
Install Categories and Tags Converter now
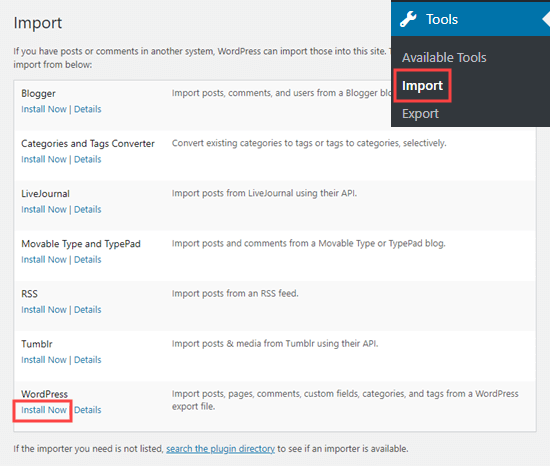point(44,159)
